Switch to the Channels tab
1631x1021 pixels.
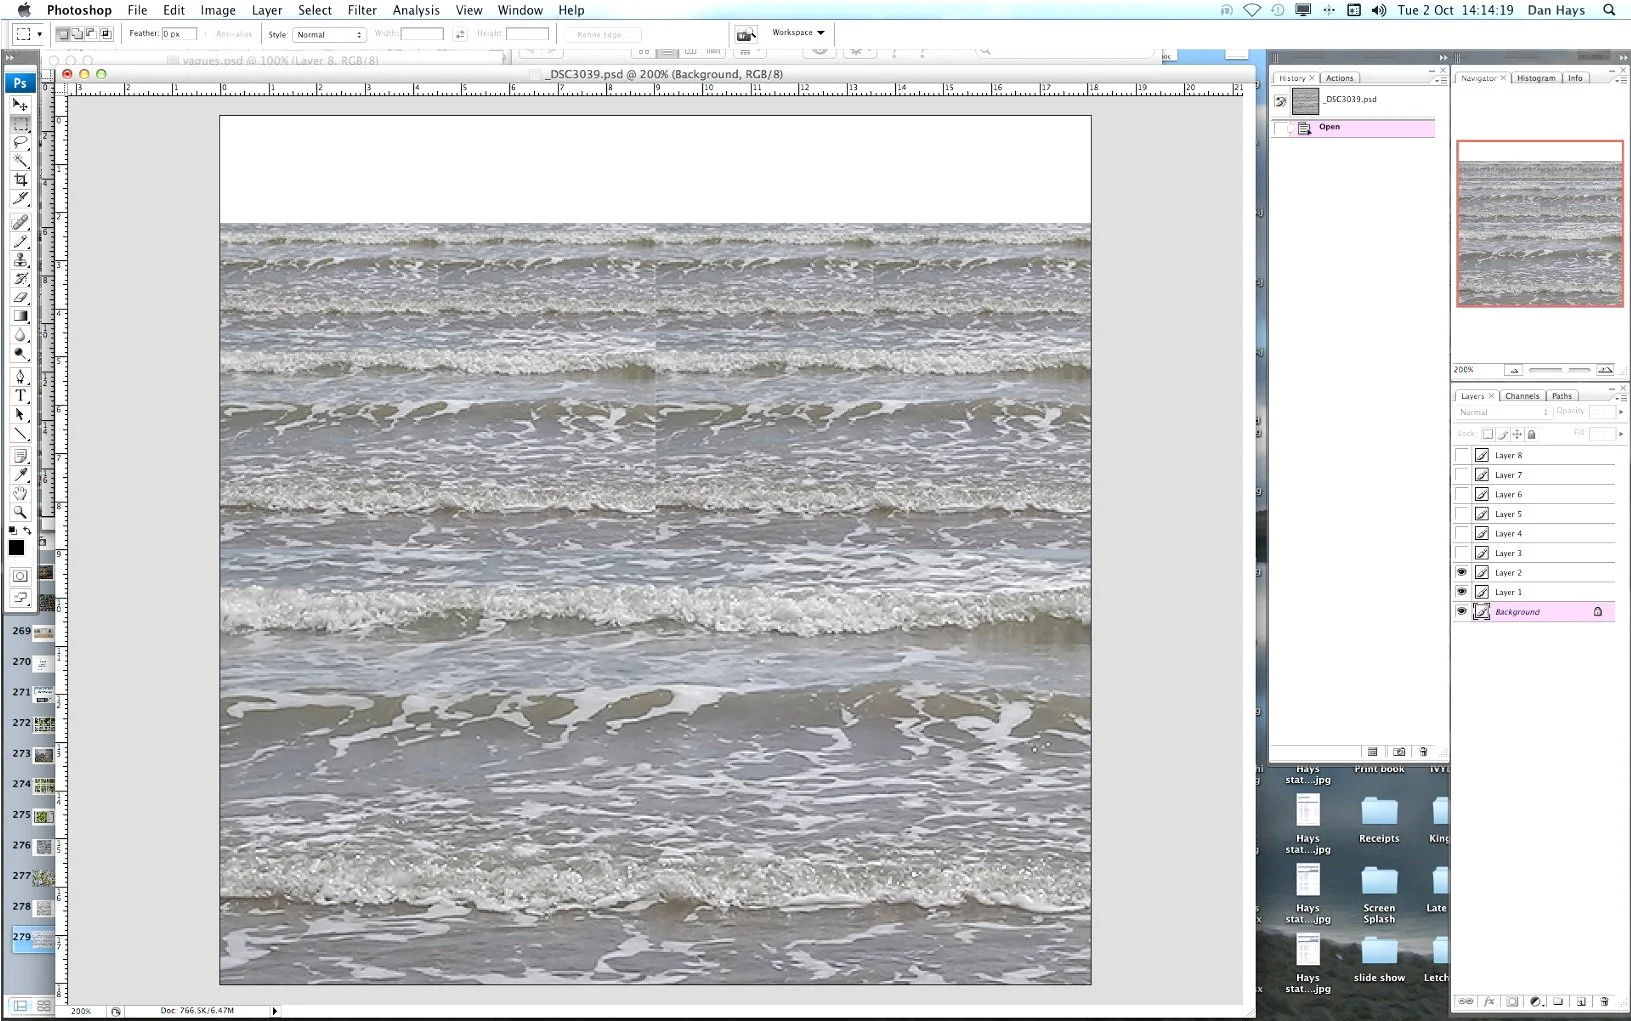(1522, 396)
